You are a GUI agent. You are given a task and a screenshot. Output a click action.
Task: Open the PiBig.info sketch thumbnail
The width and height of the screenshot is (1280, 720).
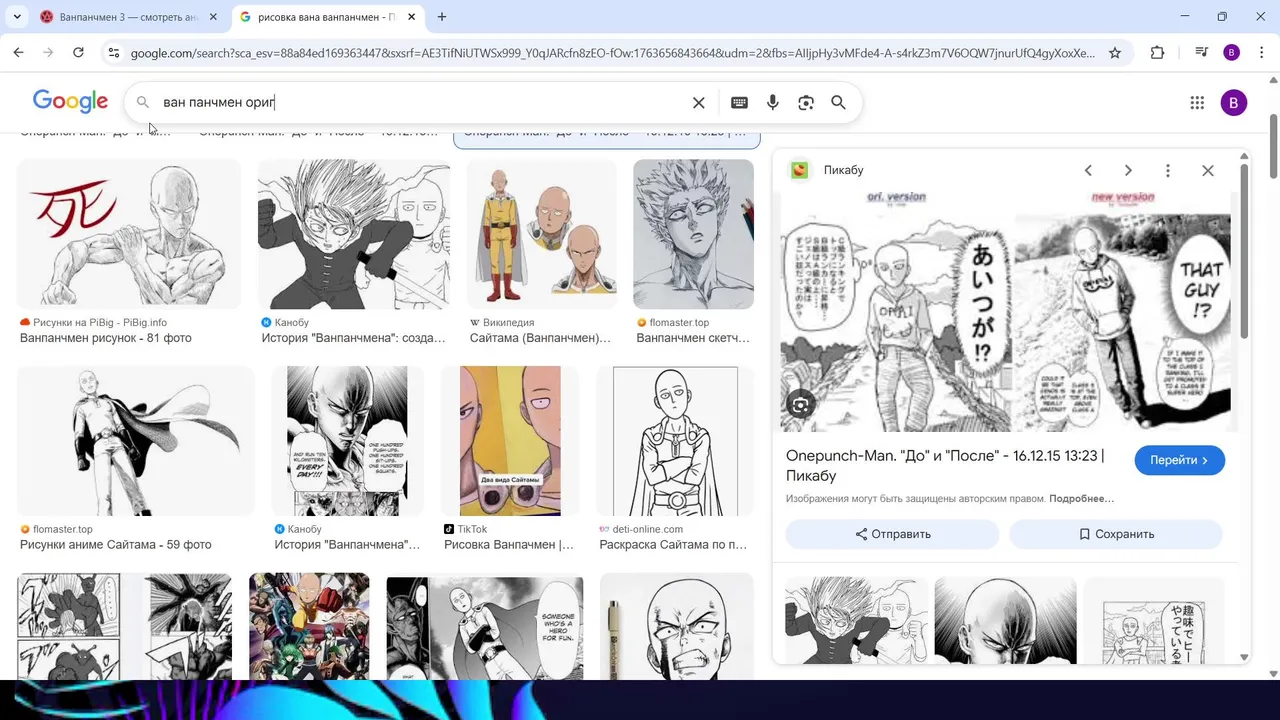(x=129, y=234)
